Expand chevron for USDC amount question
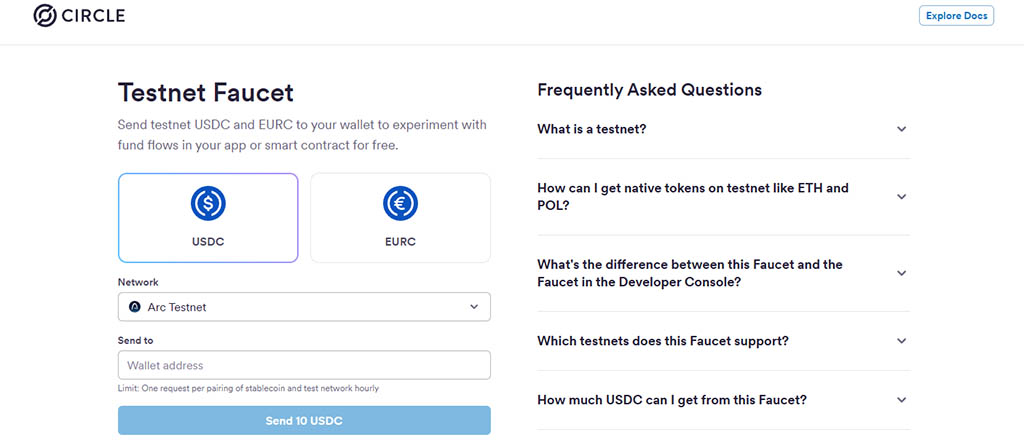The image size is (1024, 440). (x=901, y=400)
